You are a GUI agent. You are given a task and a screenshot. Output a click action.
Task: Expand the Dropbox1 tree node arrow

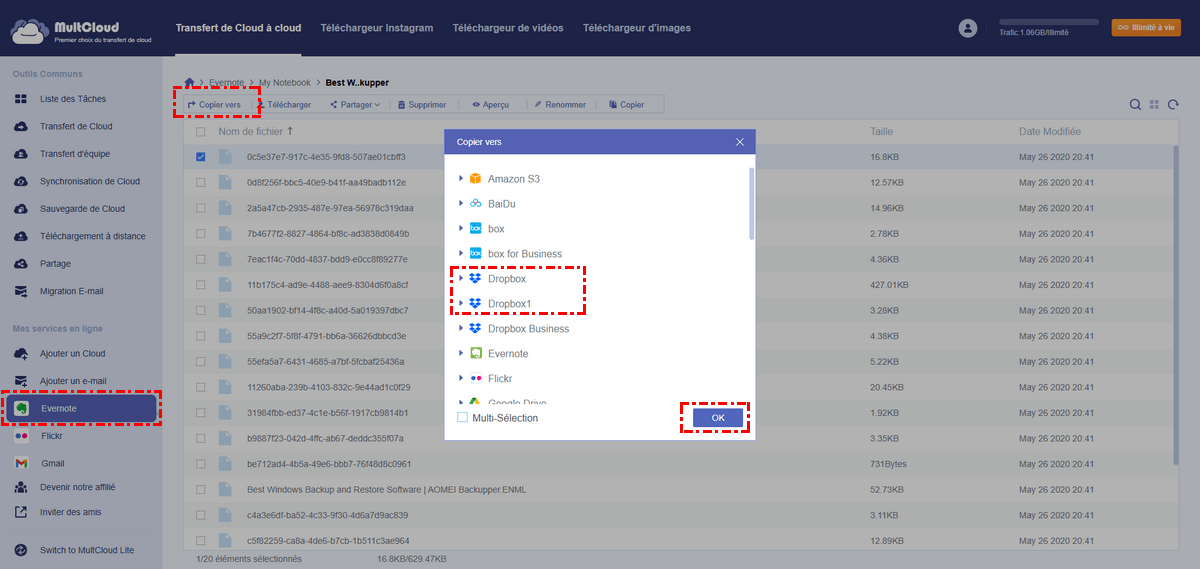point(461,304)
